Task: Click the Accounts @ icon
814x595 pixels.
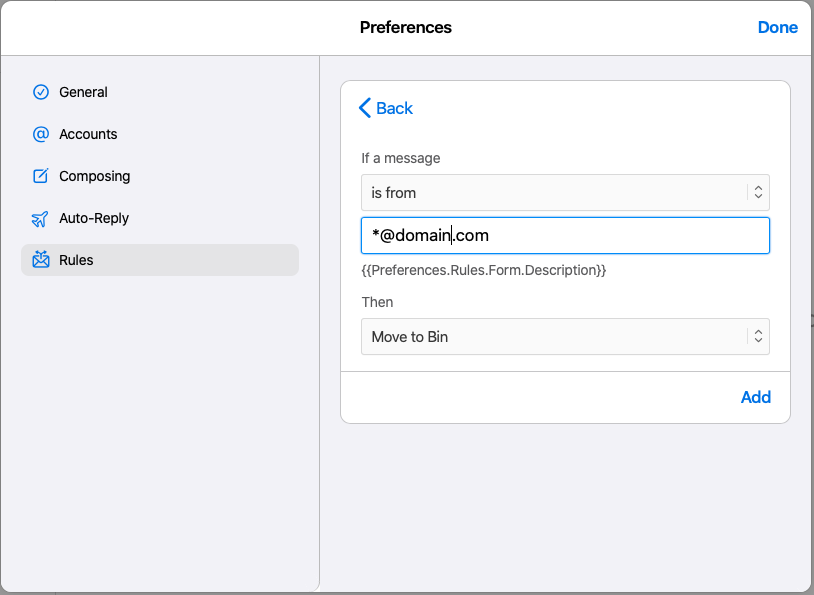Action: pos(41,134)
